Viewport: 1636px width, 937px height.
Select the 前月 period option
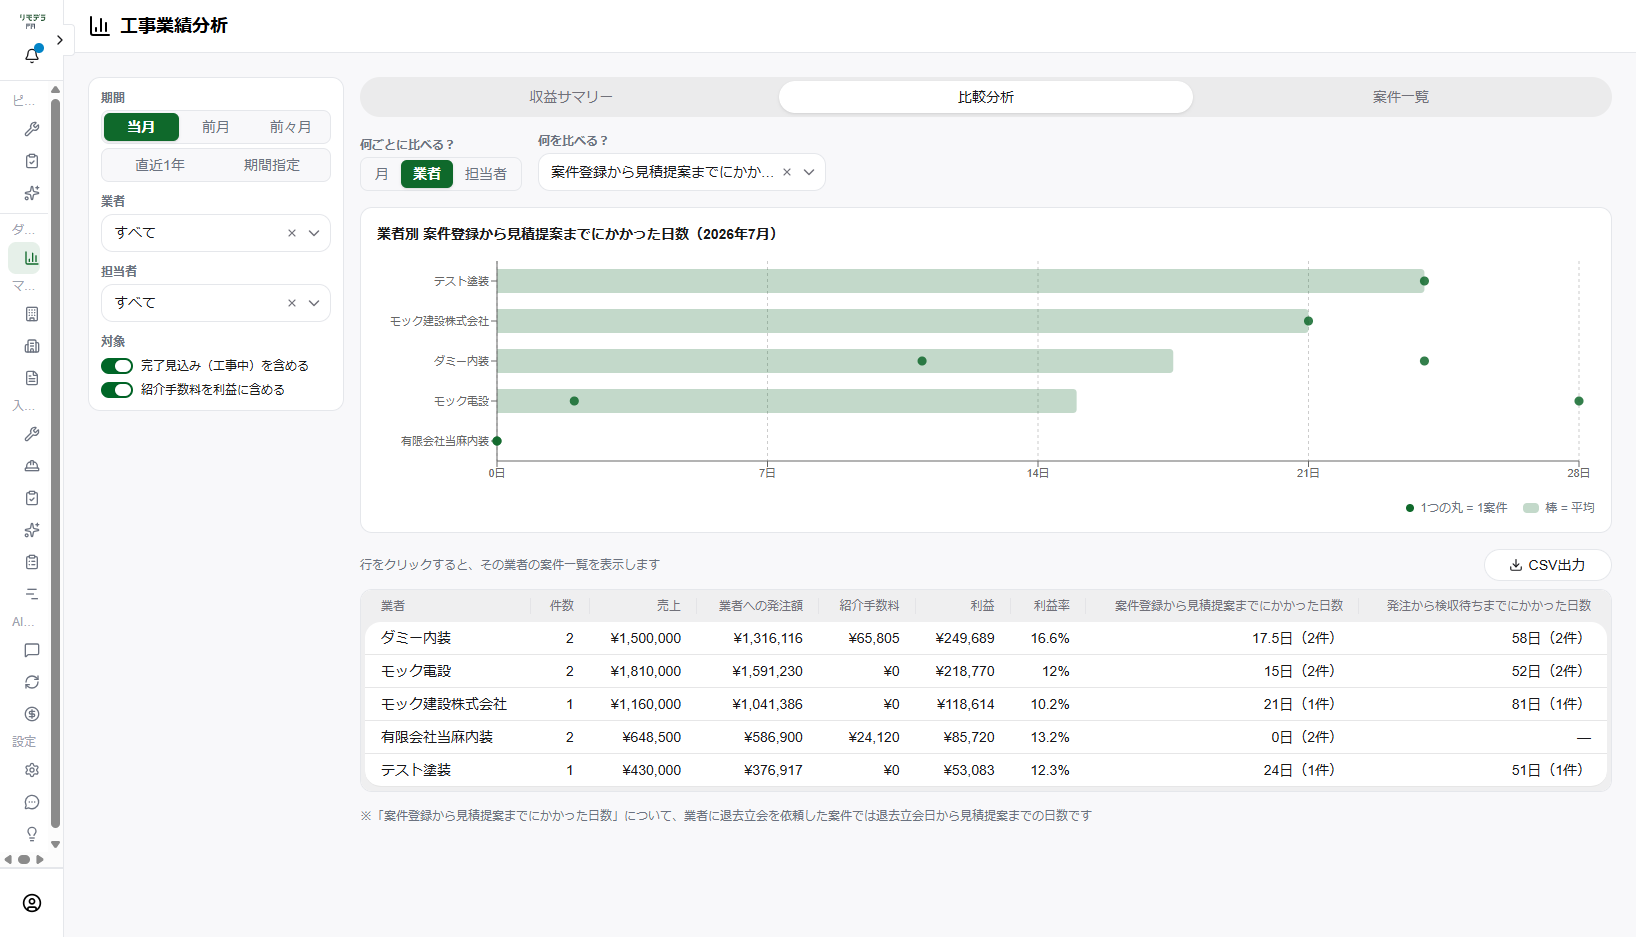(x=216, y=127)
